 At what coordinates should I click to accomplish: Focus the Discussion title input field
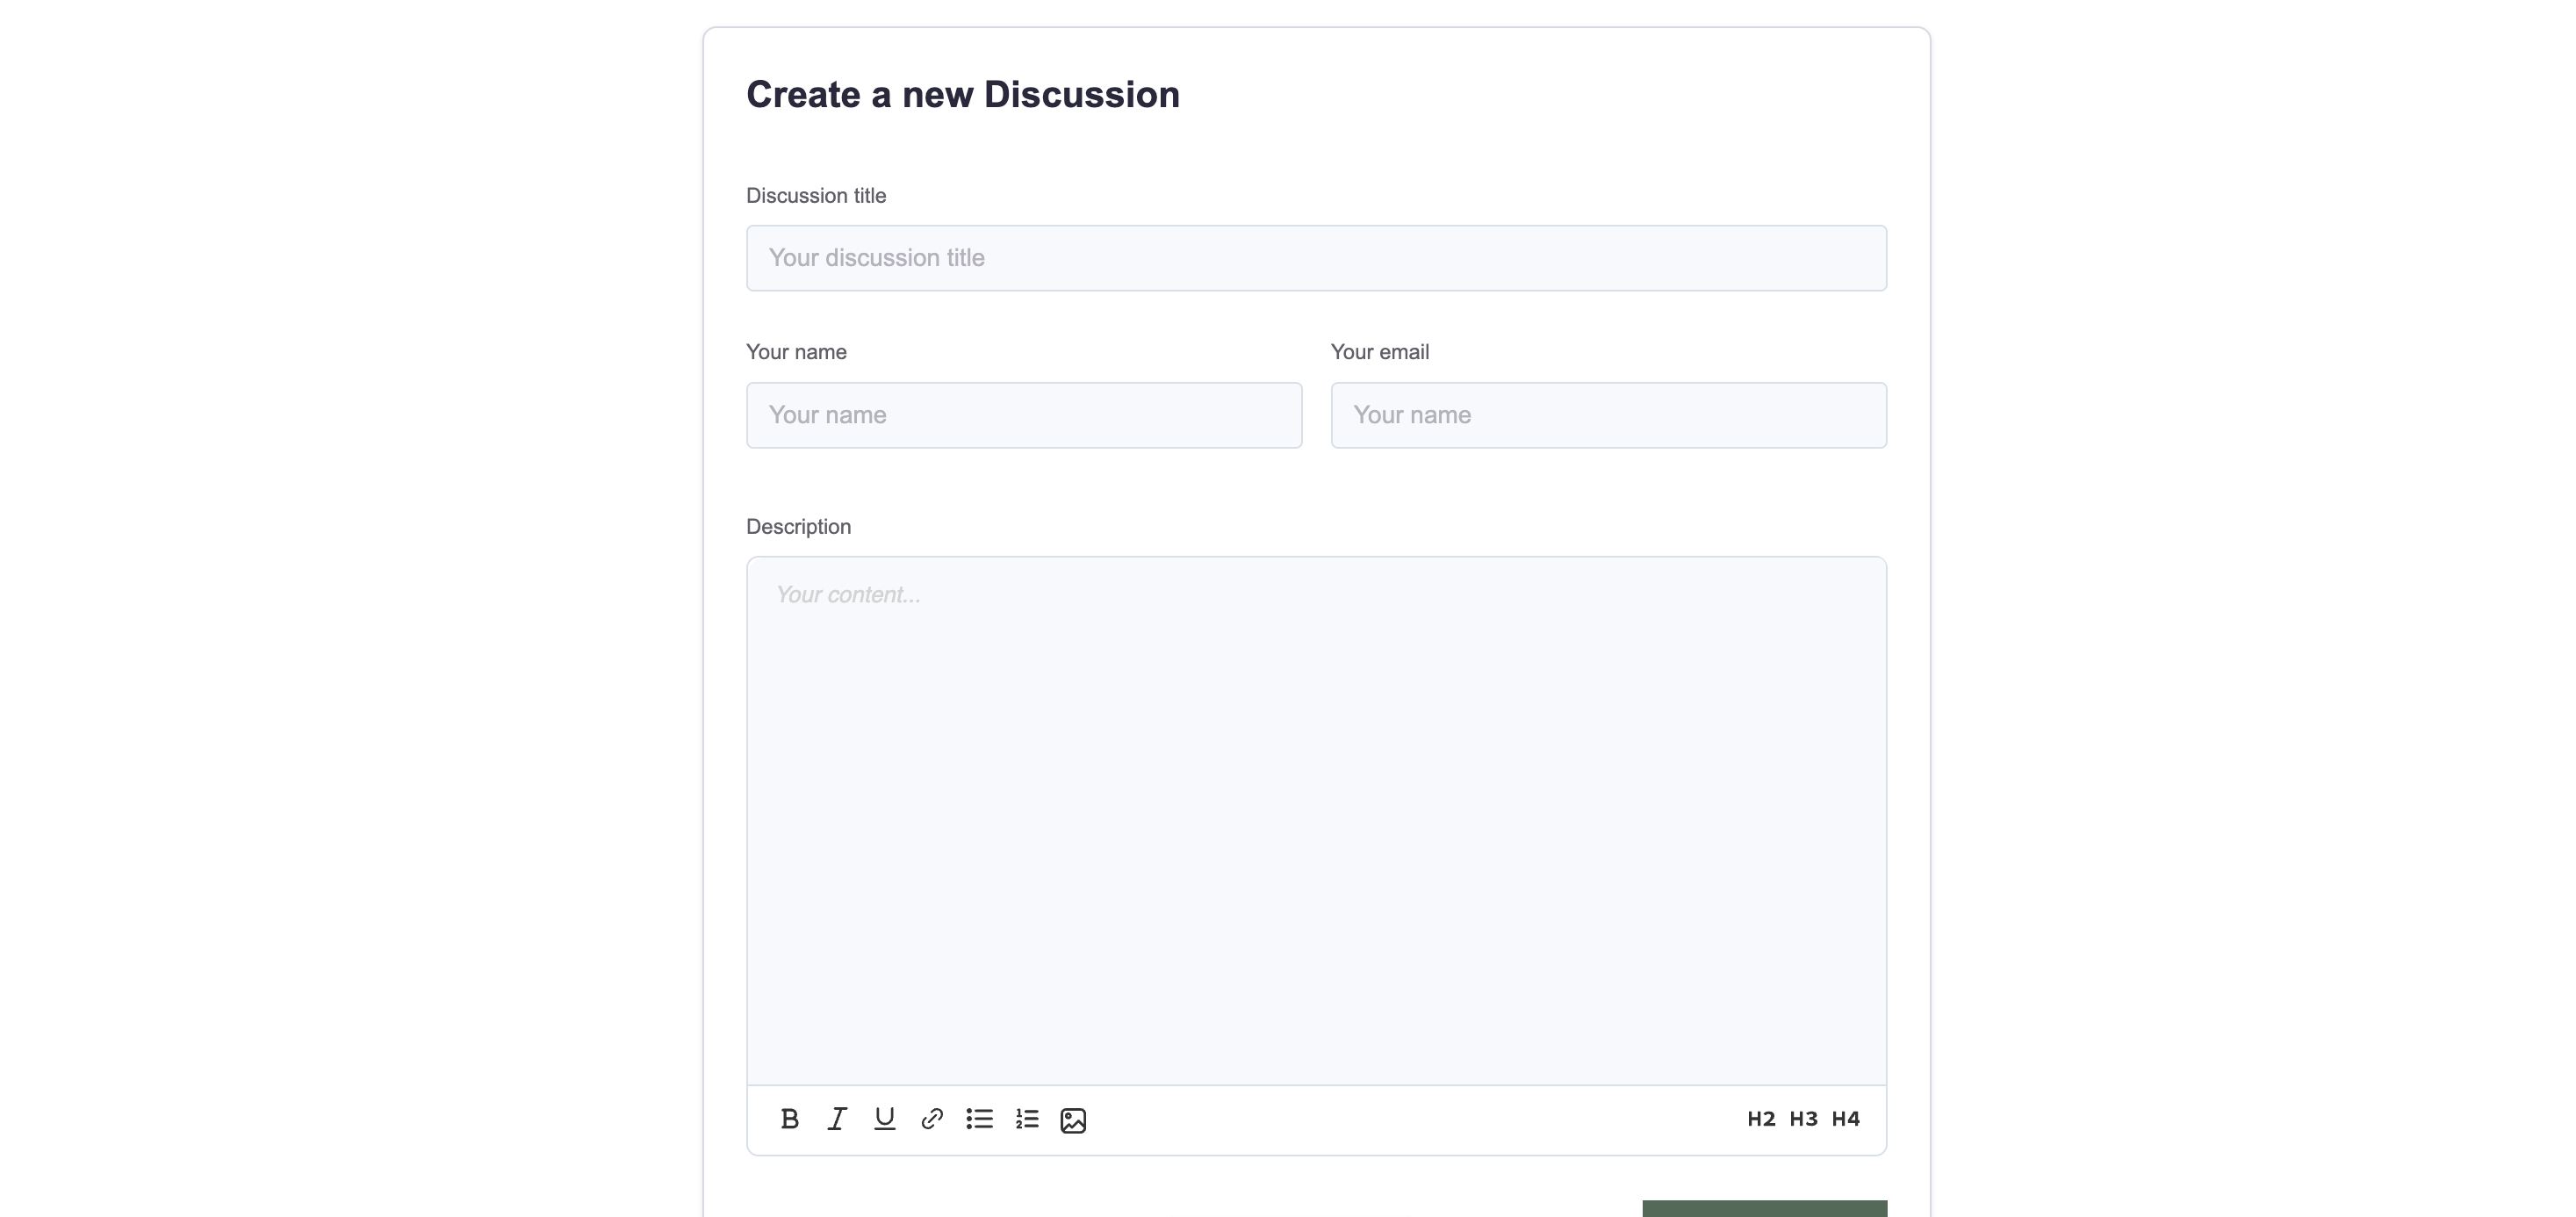(1316, 258)
